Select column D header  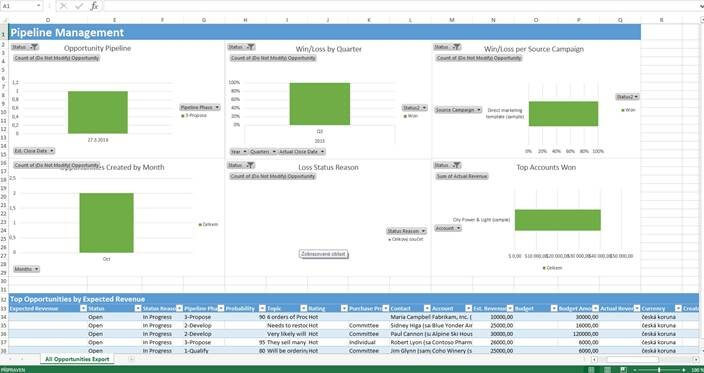(48, 20)
